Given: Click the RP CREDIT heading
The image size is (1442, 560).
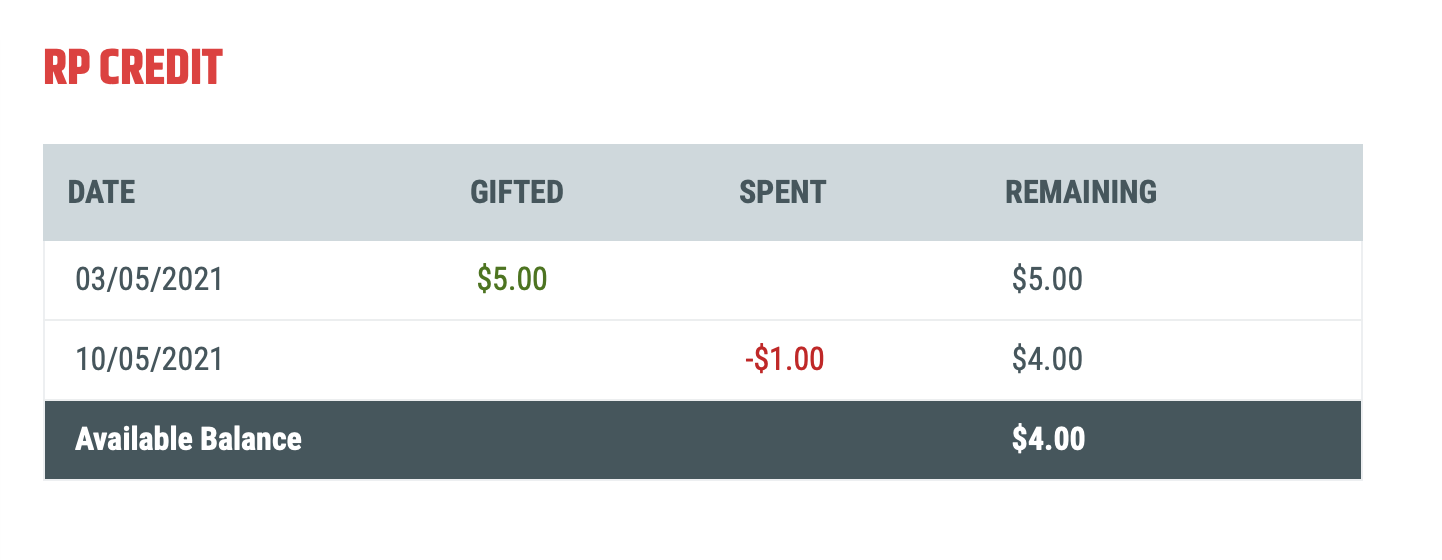Looking at the screenshot, I should coord(133,68).
